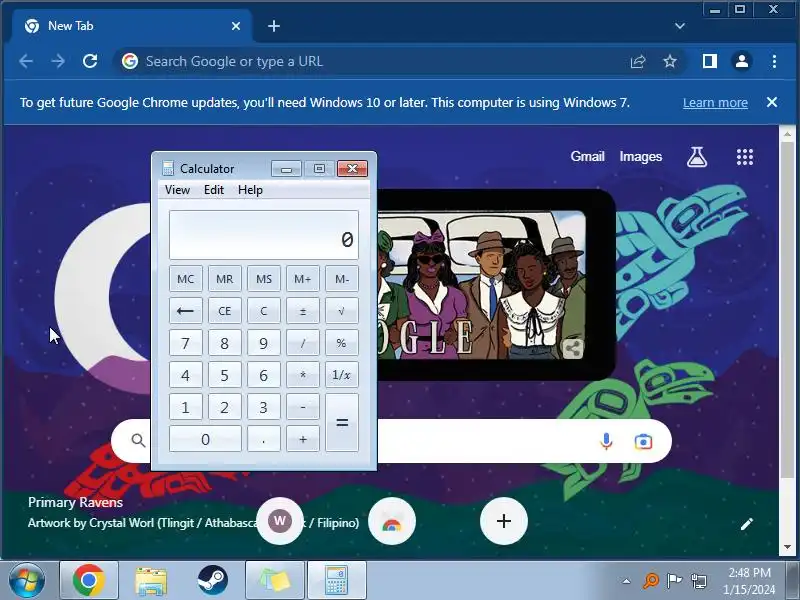Click the taskbar clock 2:48 PM
The image size is (800, 600).
[x=749, y=572]
